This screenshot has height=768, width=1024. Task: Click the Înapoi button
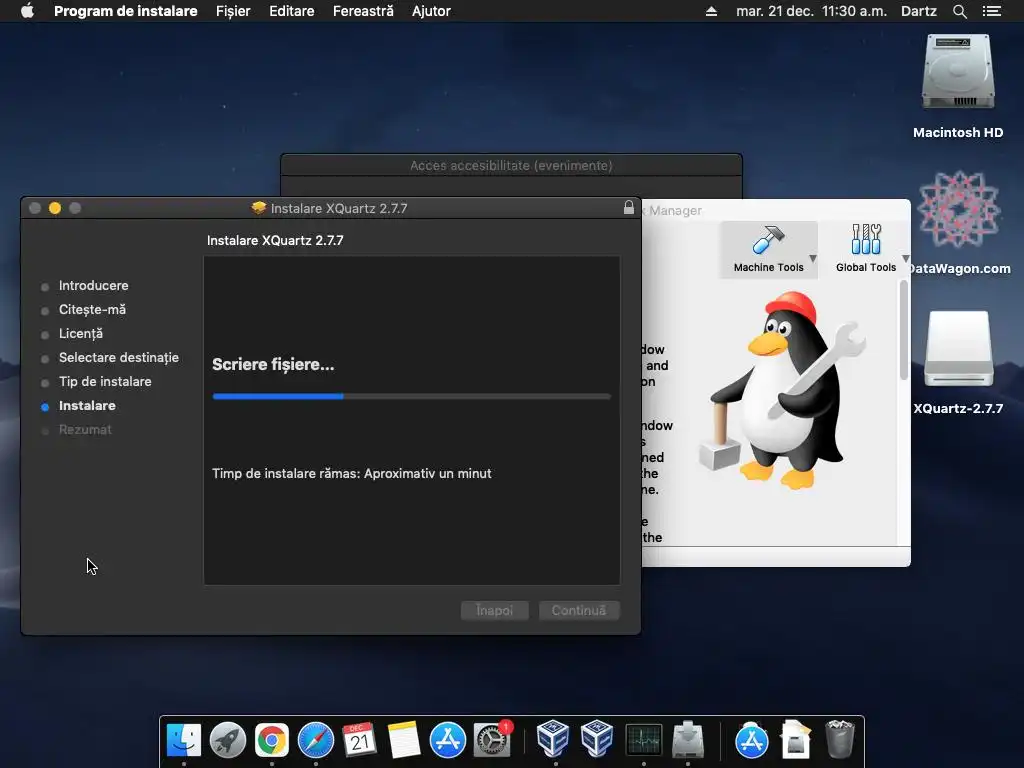(x=494, y=611)
